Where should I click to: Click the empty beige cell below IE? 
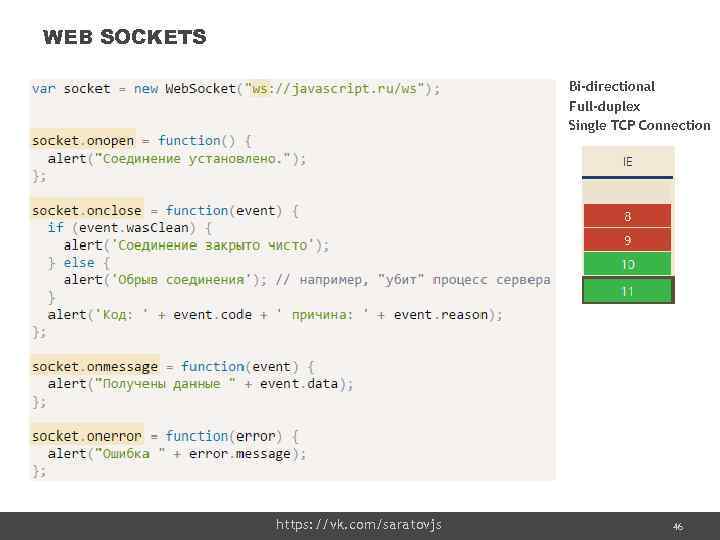pos(628,190)
